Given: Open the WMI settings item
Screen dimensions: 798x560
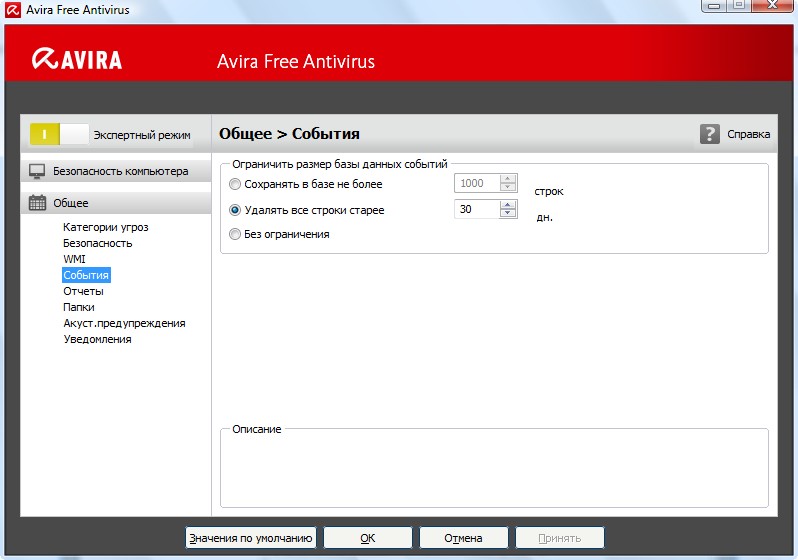Looking at the screenshot, I should (74, 259).
